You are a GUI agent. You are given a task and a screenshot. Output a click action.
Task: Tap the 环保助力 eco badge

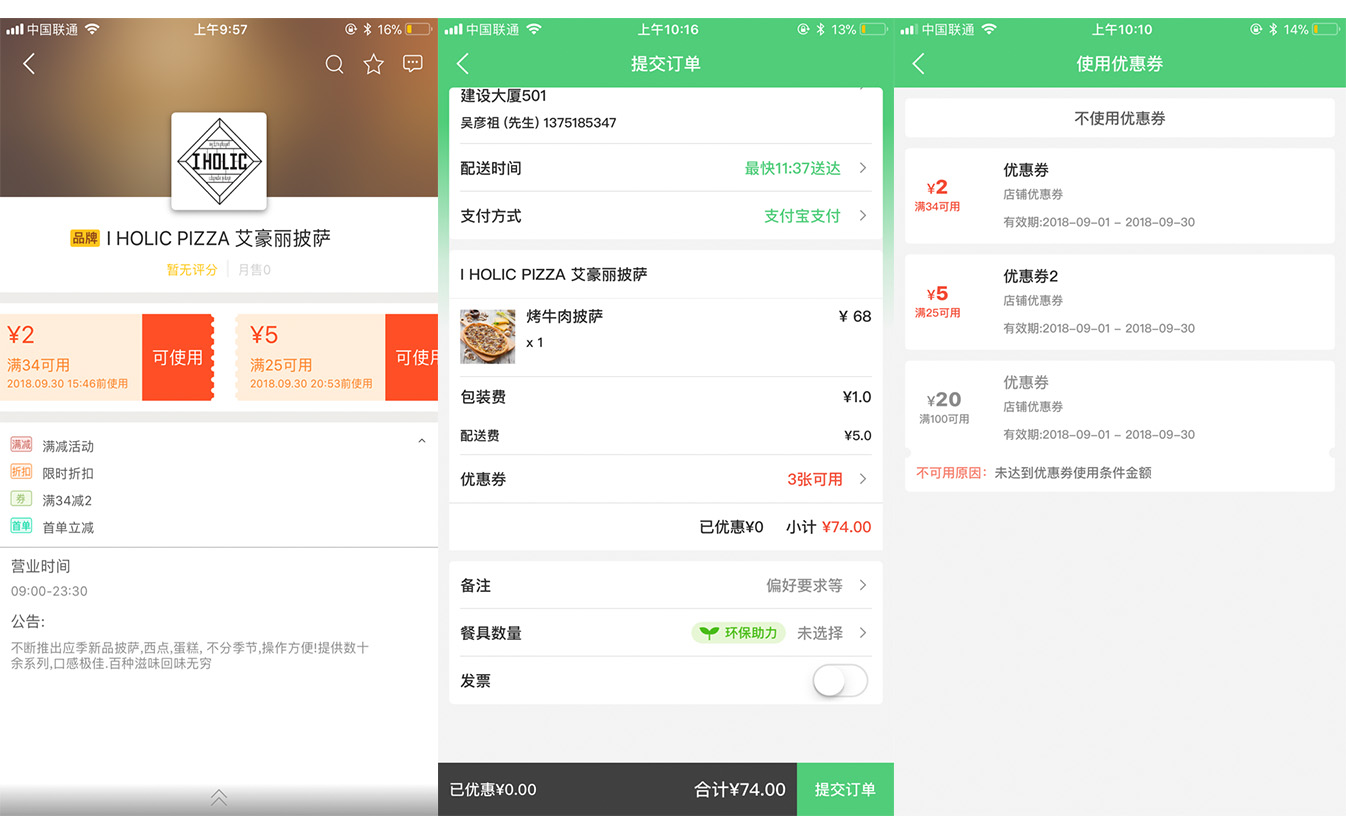[x=738, y=633]
